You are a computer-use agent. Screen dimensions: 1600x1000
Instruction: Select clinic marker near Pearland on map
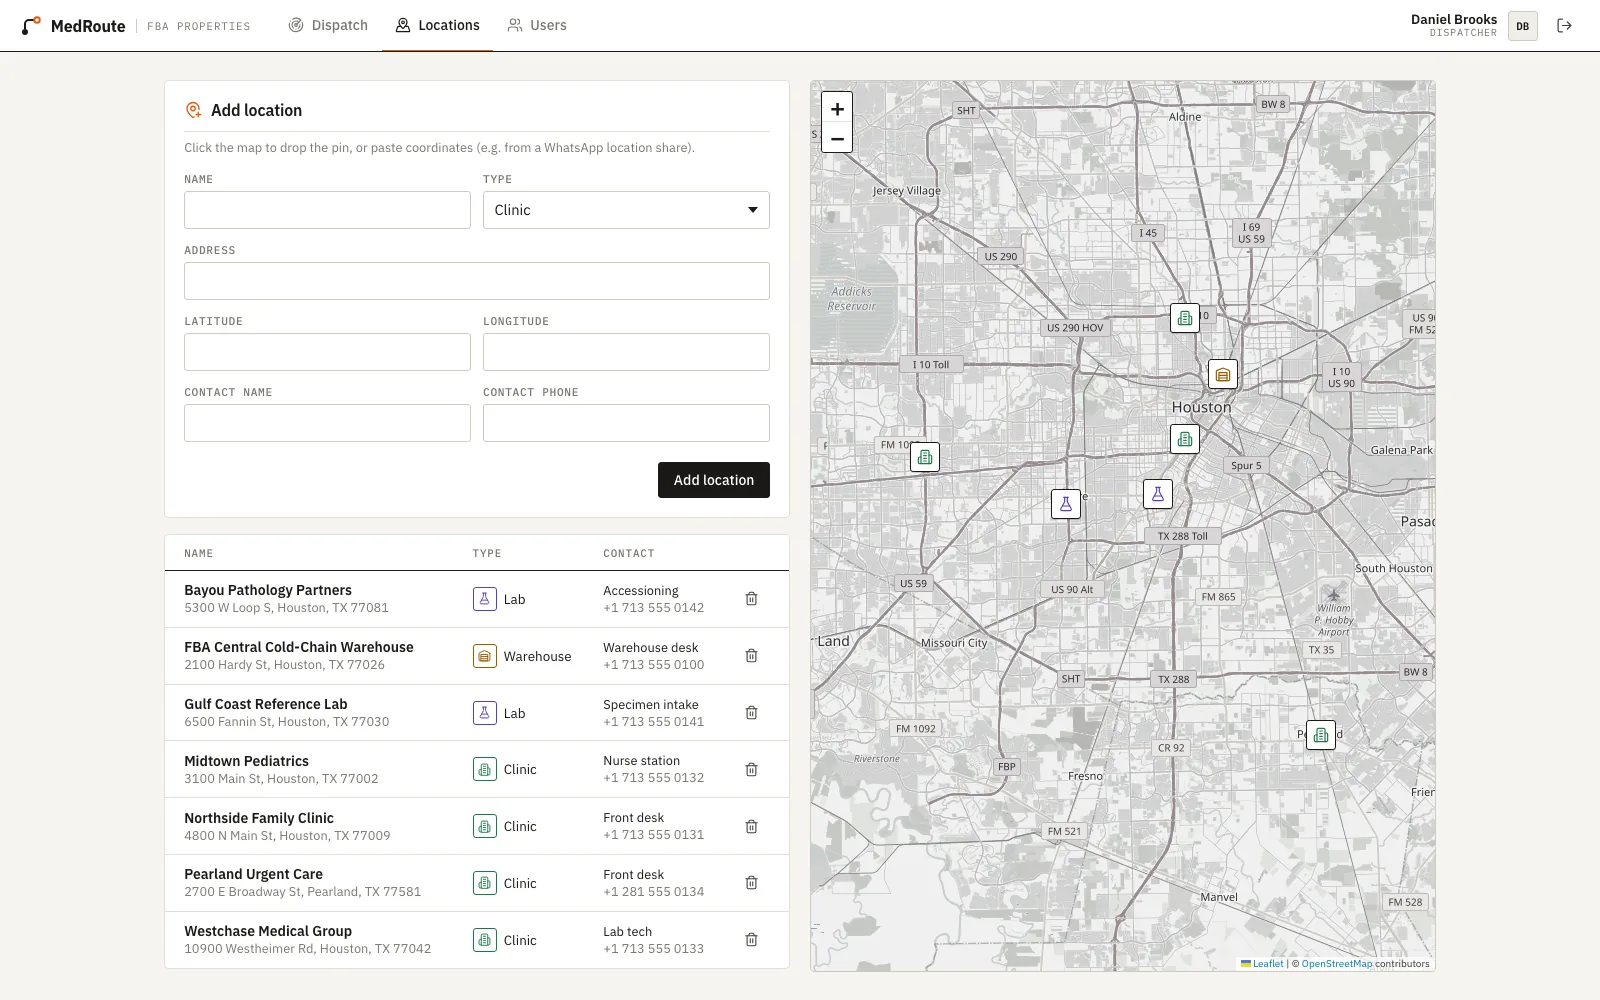point(1321,735)
